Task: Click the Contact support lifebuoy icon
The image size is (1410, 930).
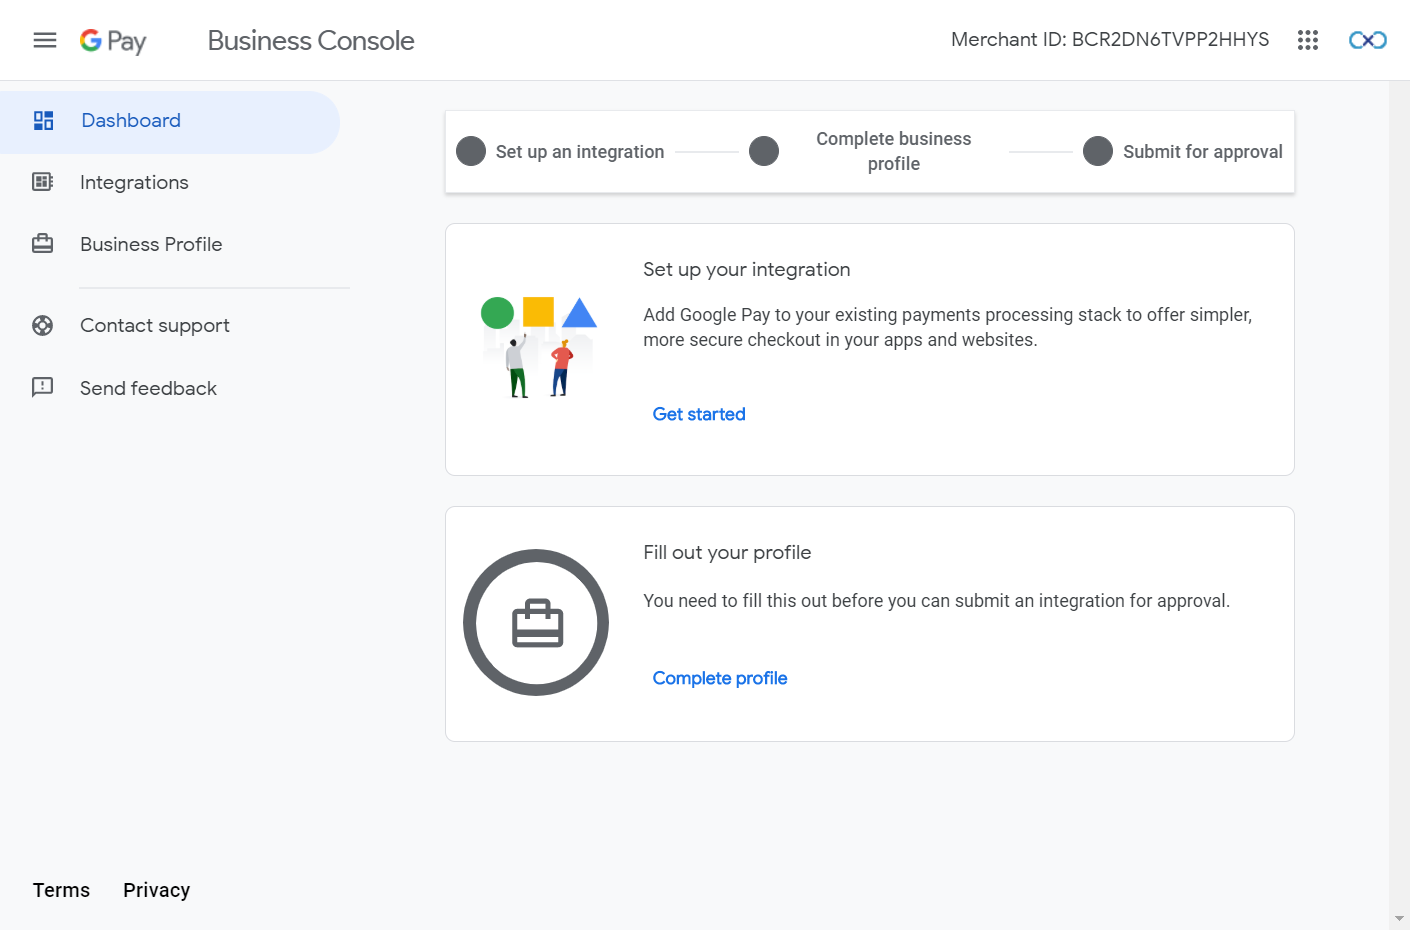Action: pyautogui.click(x=43, y=325)
